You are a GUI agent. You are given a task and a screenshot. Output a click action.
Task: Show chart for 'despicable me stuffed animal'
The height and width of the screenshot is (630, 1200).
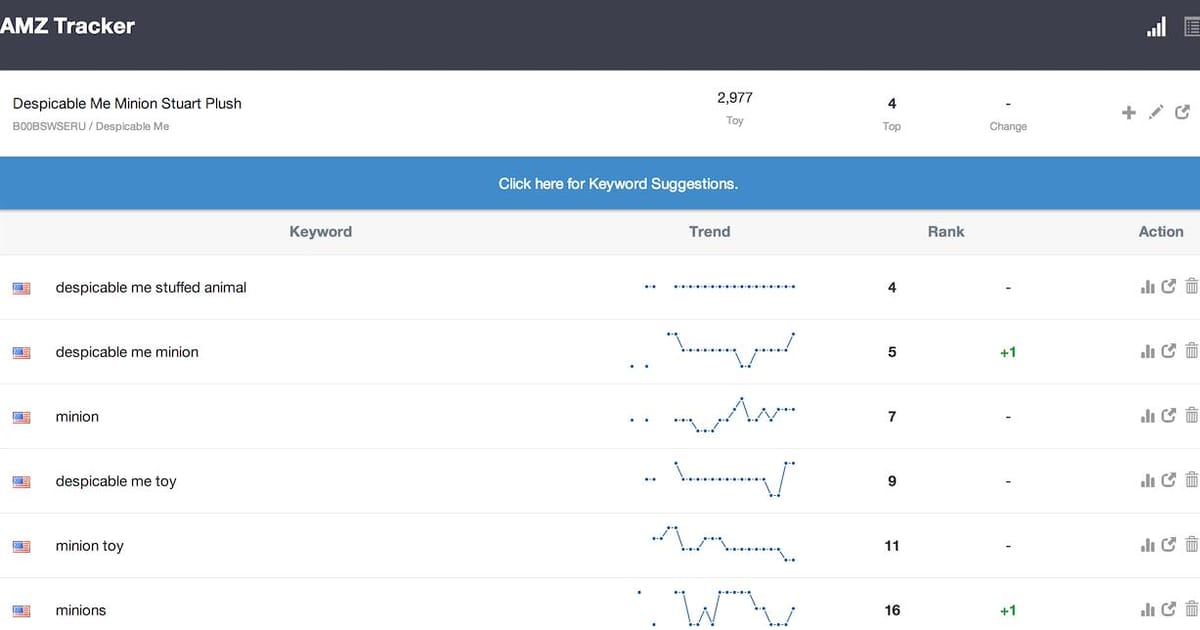click(x=1147, y=287)
